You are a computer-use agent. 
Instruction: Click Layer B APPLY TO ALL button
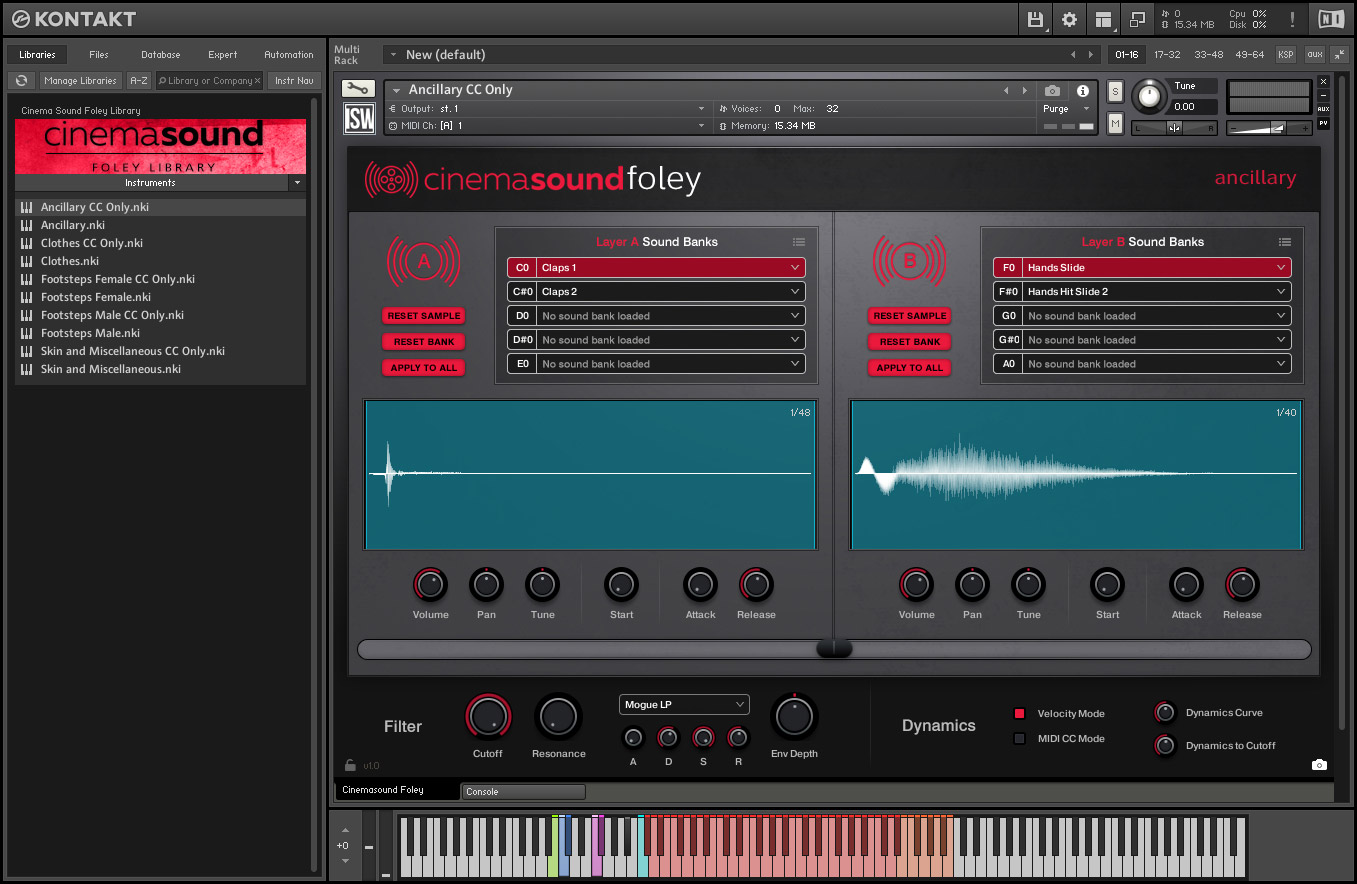[x=909, y=368]
